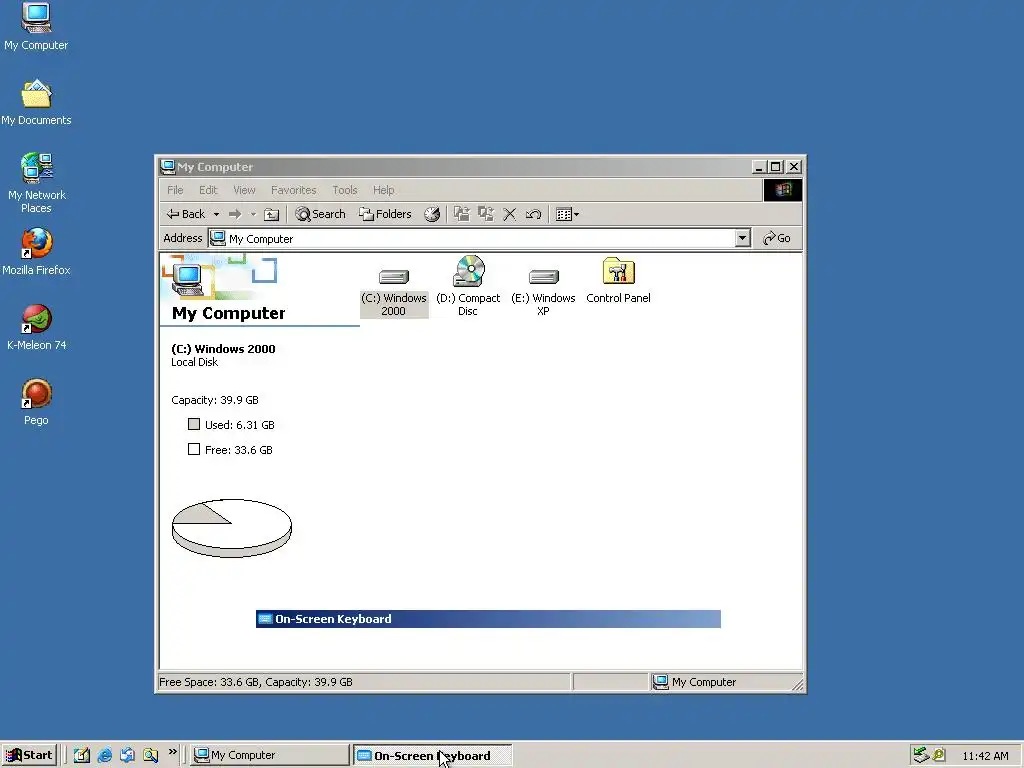Click the Free space white legend swatch
The height and width of the screenshot is (768, 1024).
(x=194, y=449)
